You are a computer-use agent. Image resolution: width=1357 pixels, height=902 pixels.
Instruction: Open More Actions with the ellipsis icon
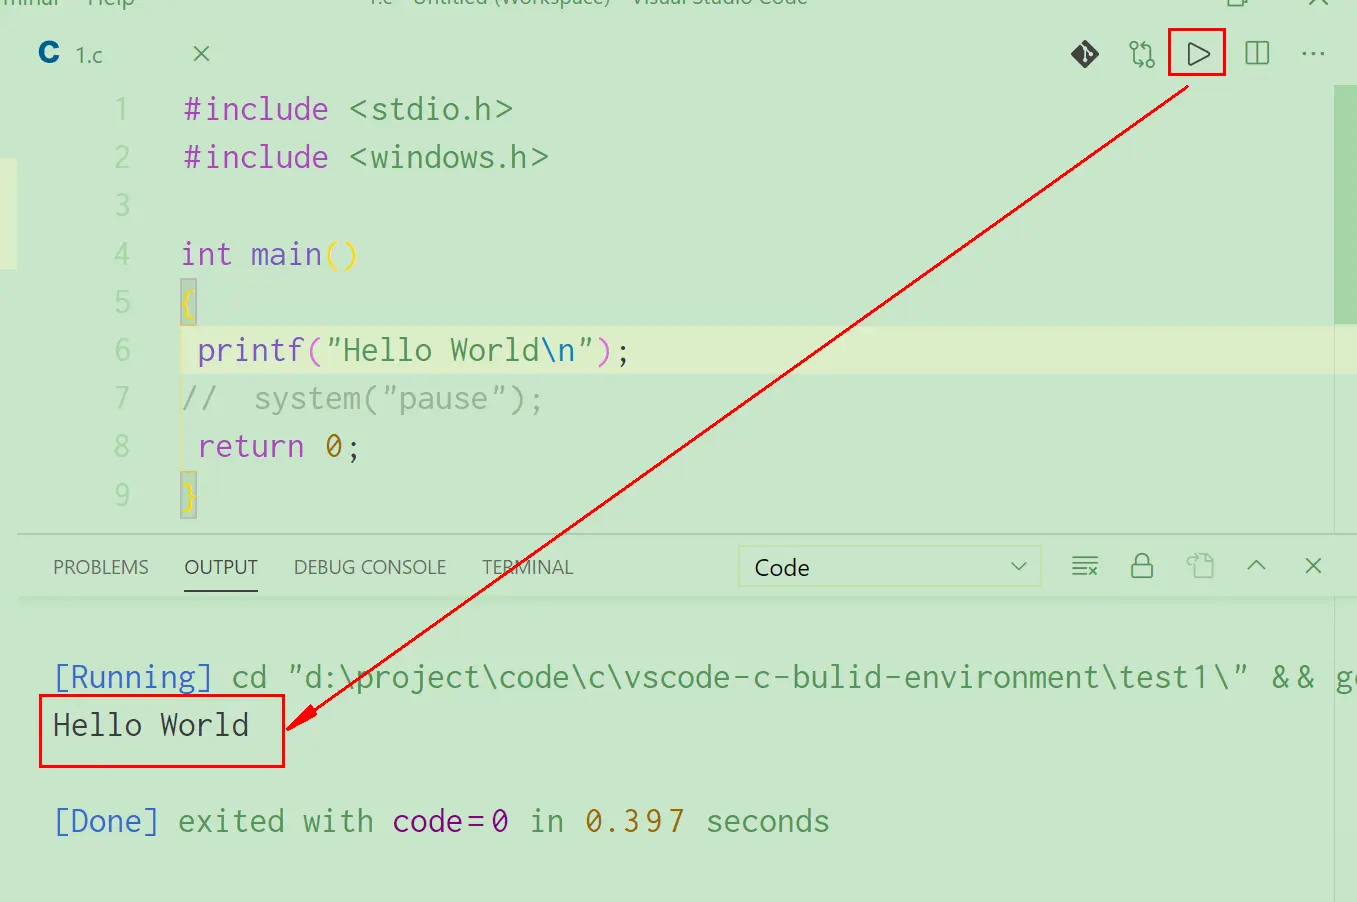click(1314, 54)
